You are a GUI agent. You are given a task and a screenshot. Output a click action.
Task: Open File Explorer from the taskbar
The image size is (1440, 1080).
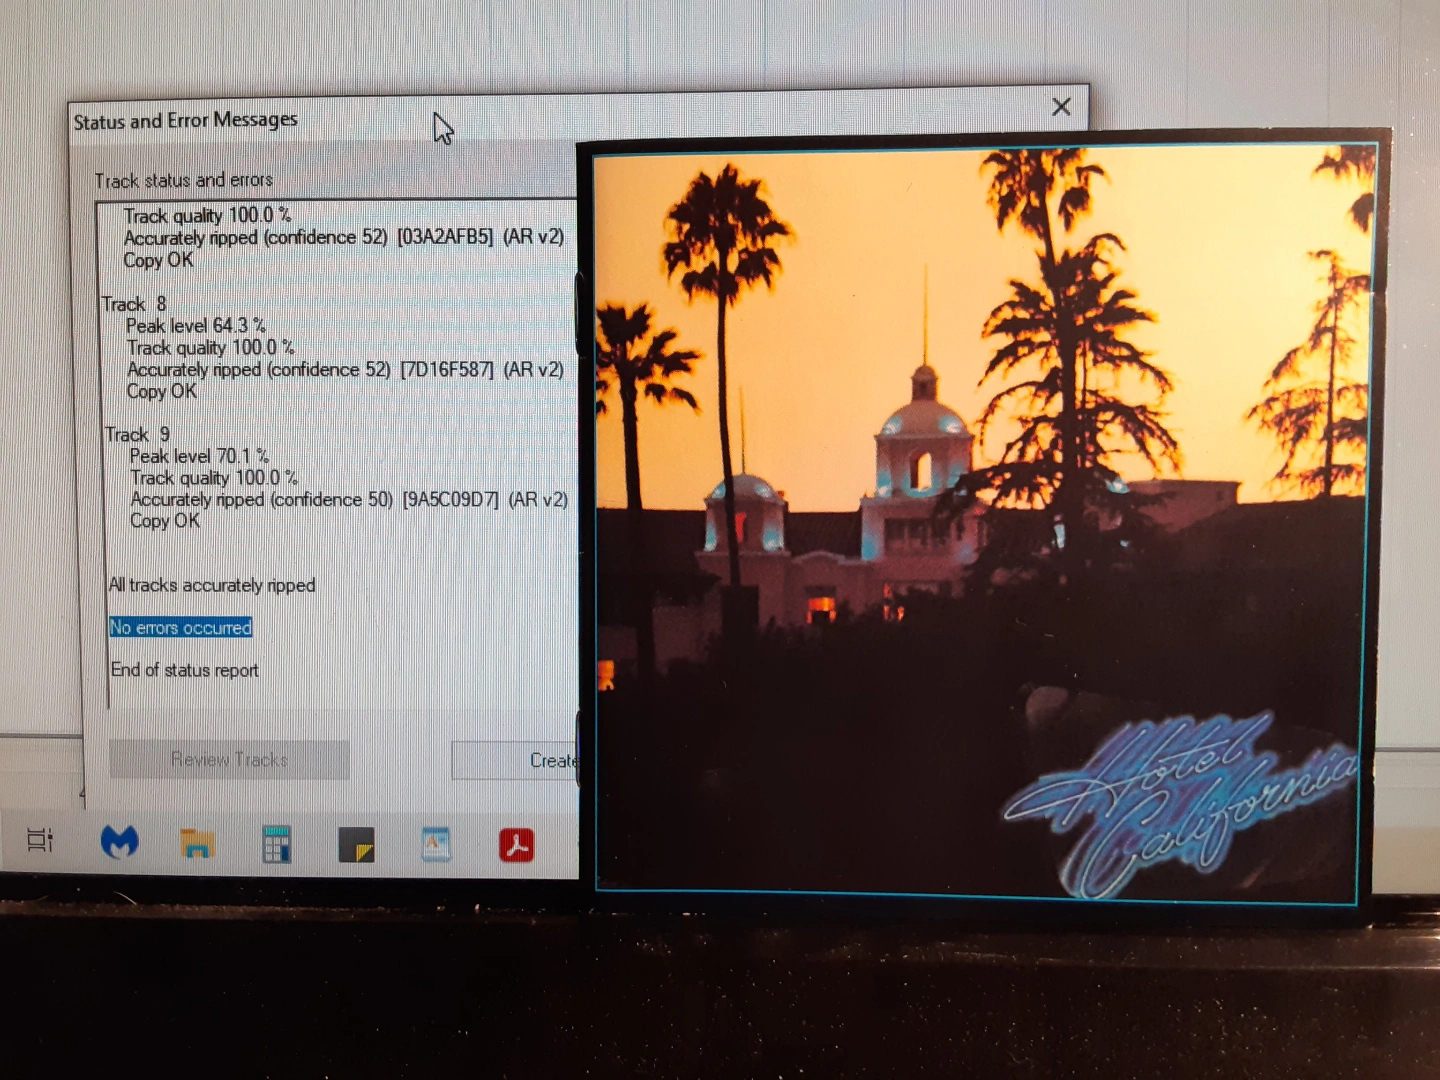pyautogui.click(x=197, y=844)
